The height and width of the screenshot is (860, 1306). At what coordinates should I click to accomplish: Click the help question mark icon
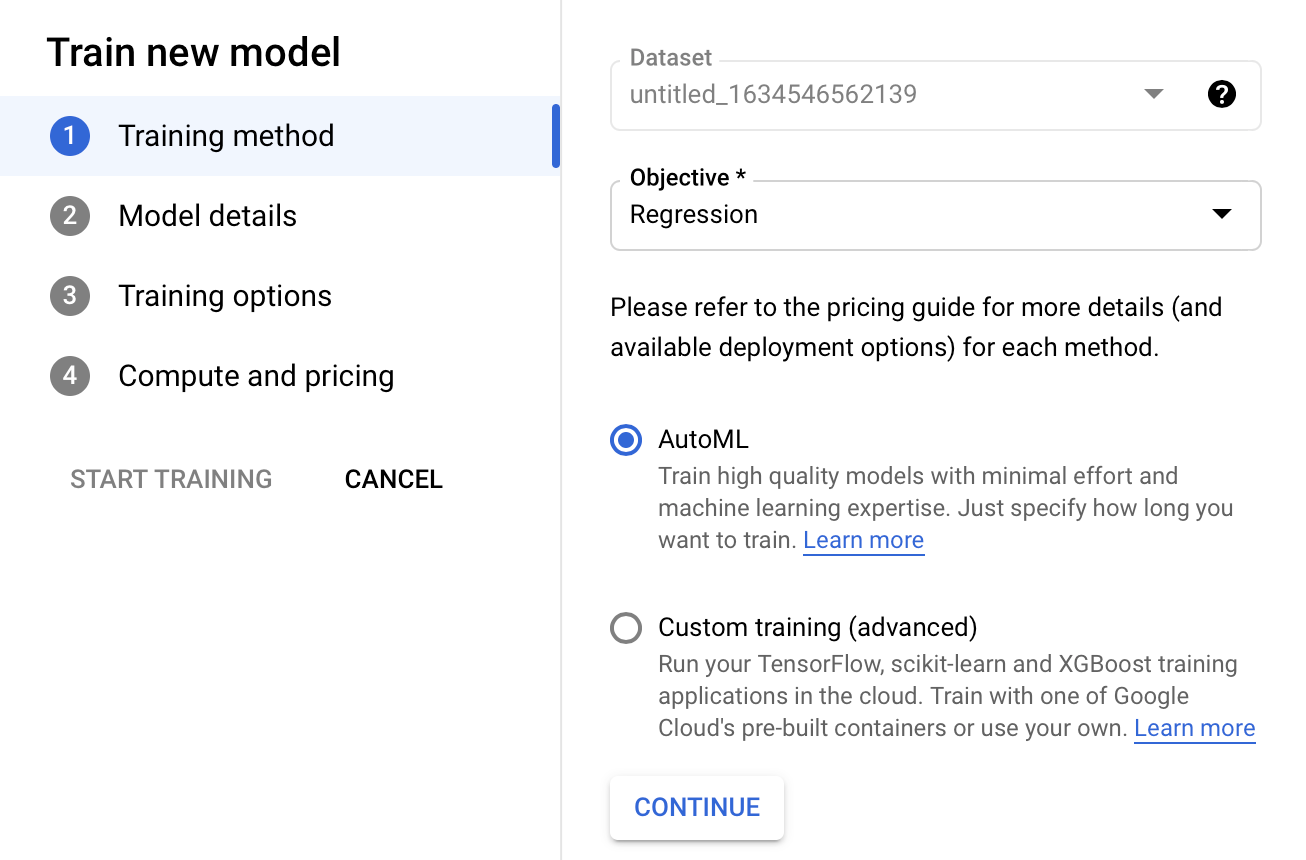coord(1221,95)
